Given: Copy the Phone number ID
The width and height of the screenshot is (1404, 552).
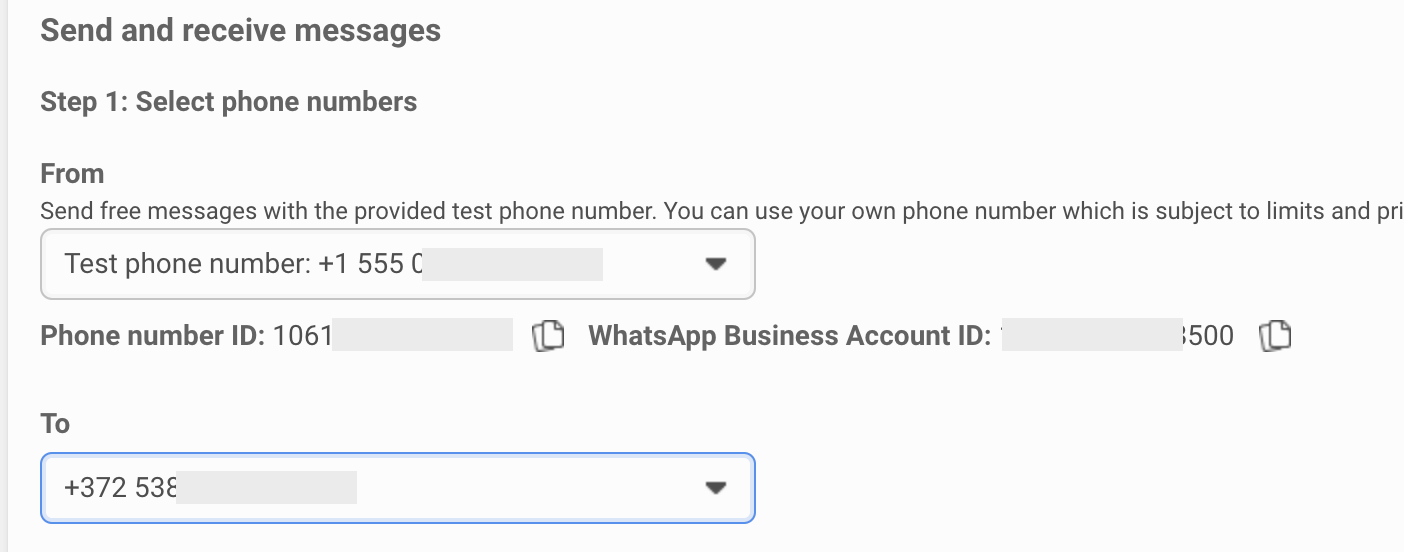Looking at the screenshot, I should 548,336.
